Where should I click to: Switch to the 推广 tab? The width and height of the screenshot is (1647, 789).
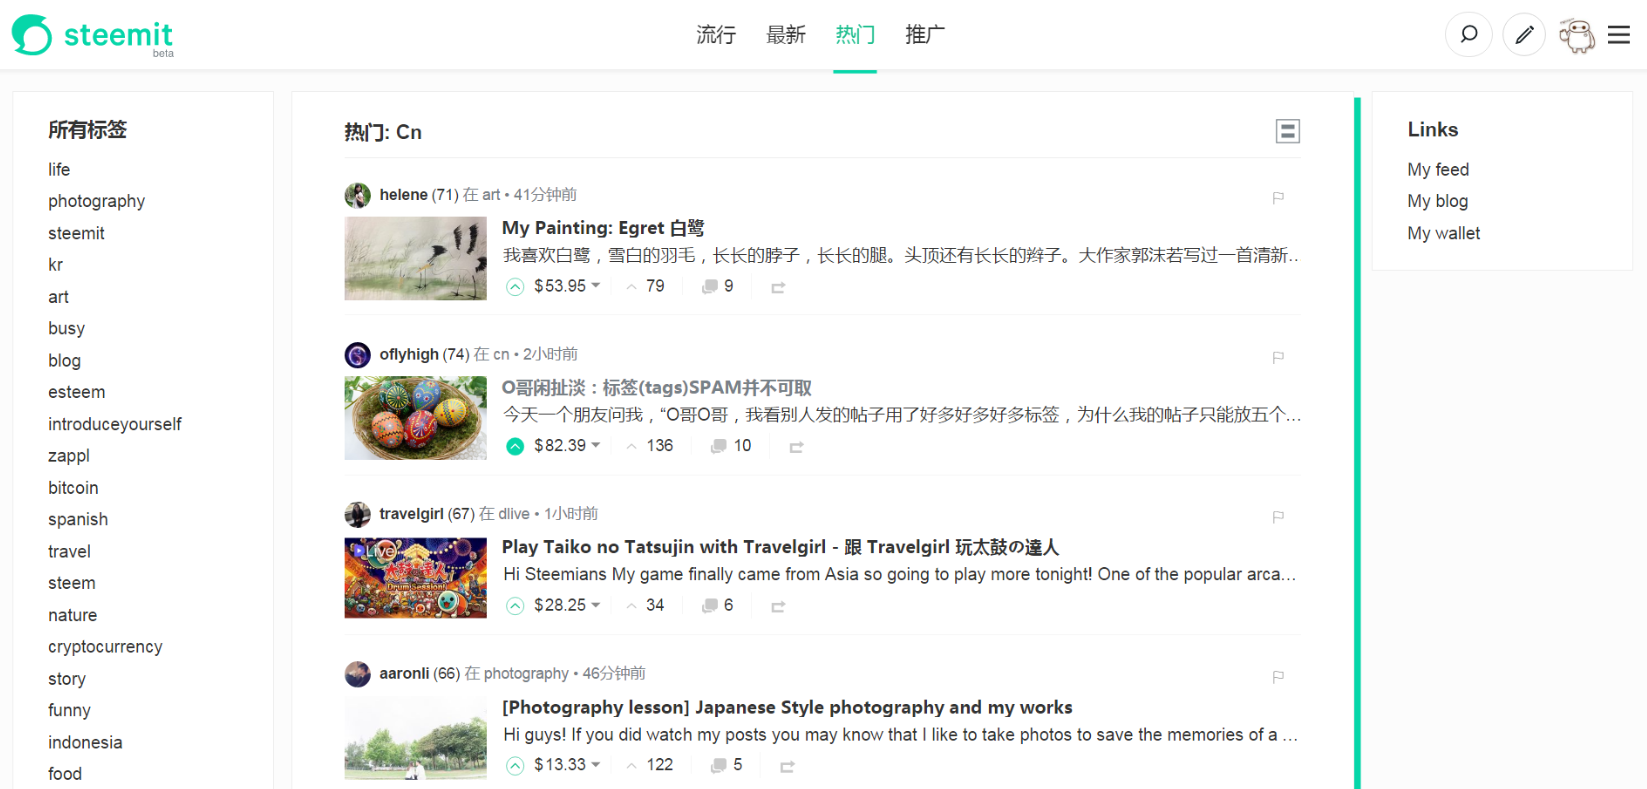click(x=925, y=35)
